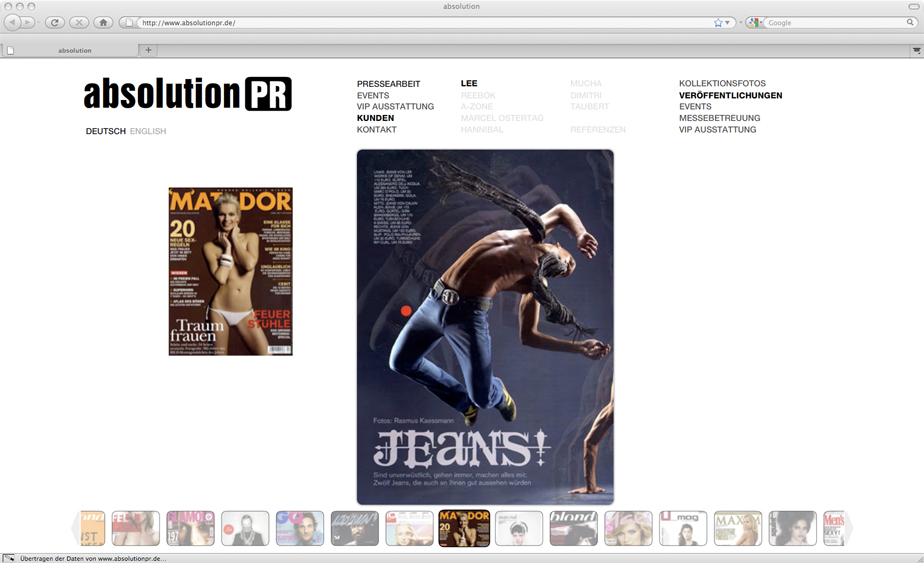Select KONTAKT in the navigation menu
The image size is (924, 563).
click(x=377, y=130)
